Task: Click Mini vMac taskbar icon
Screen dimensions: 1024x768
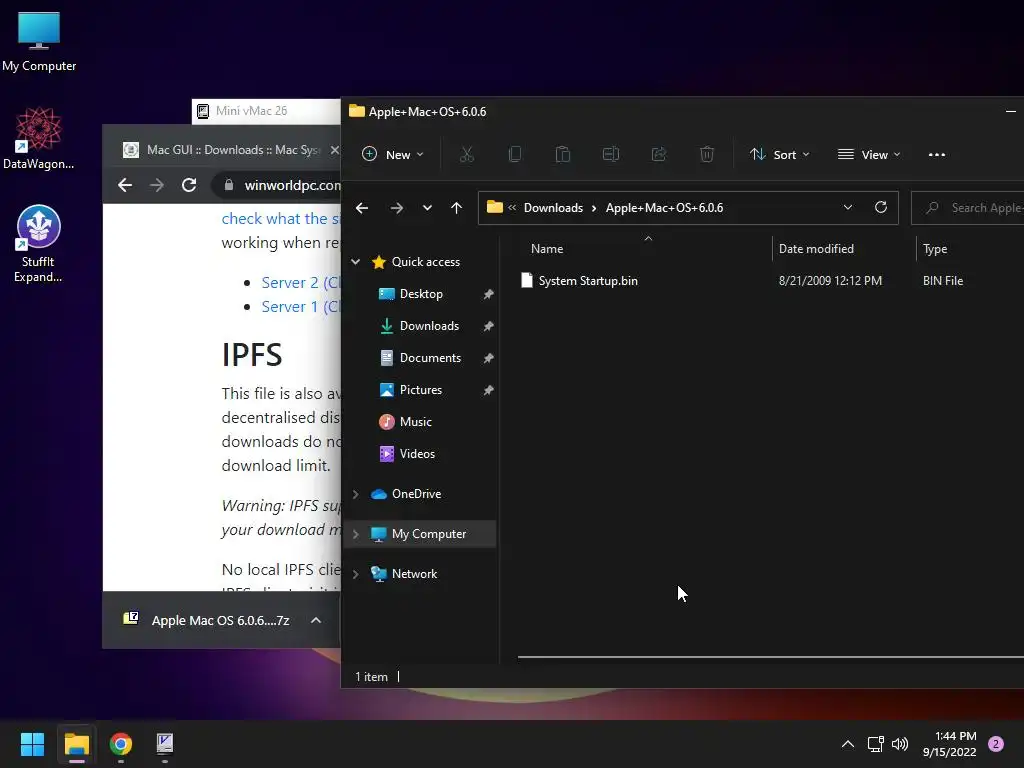Action: (x=165, y=744)
